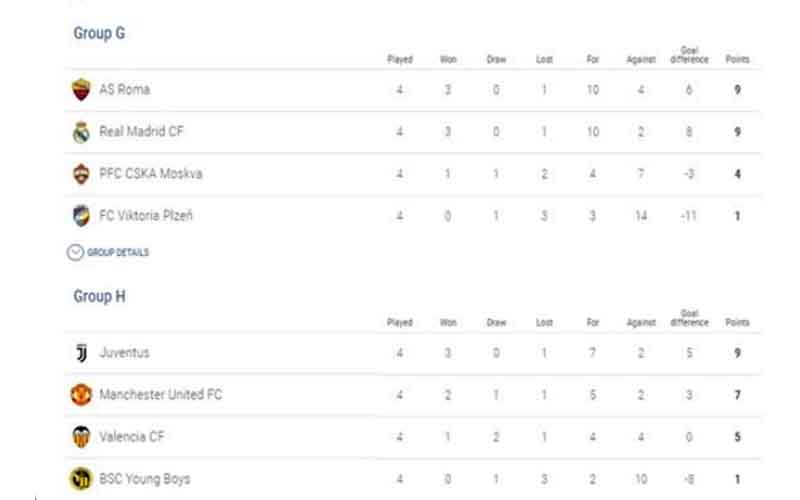Click the Group G heading

[99, 33]
